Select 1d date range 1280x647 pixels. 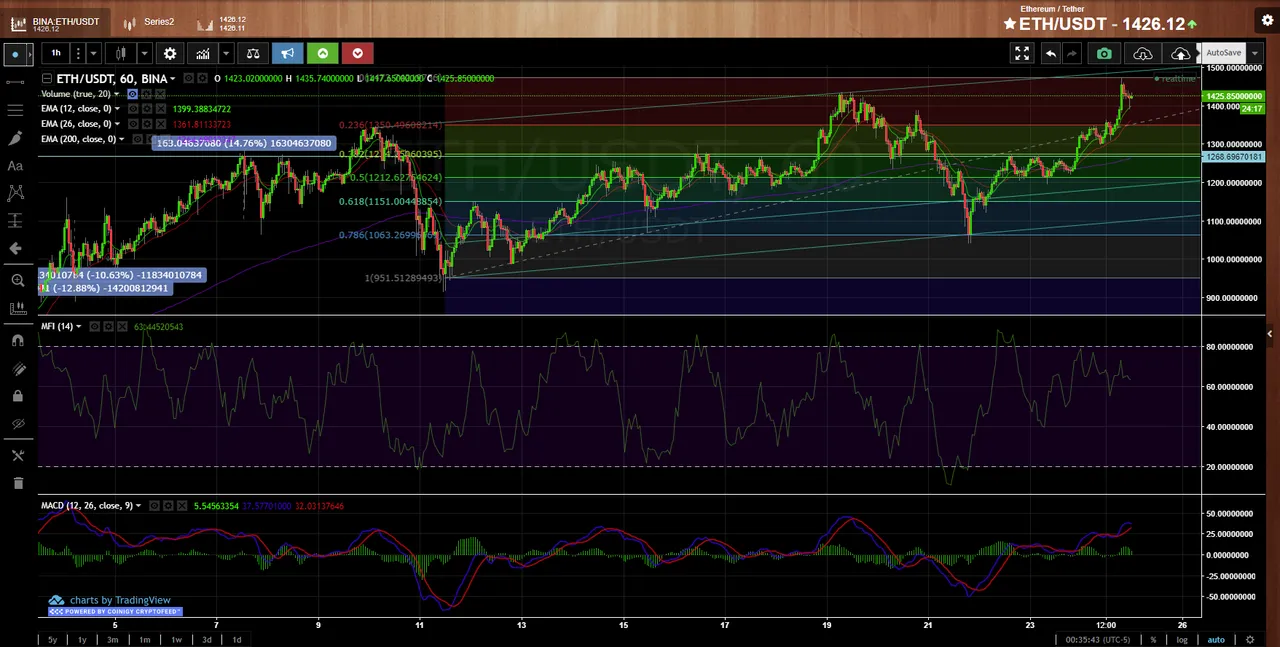[x=237, y=639]
